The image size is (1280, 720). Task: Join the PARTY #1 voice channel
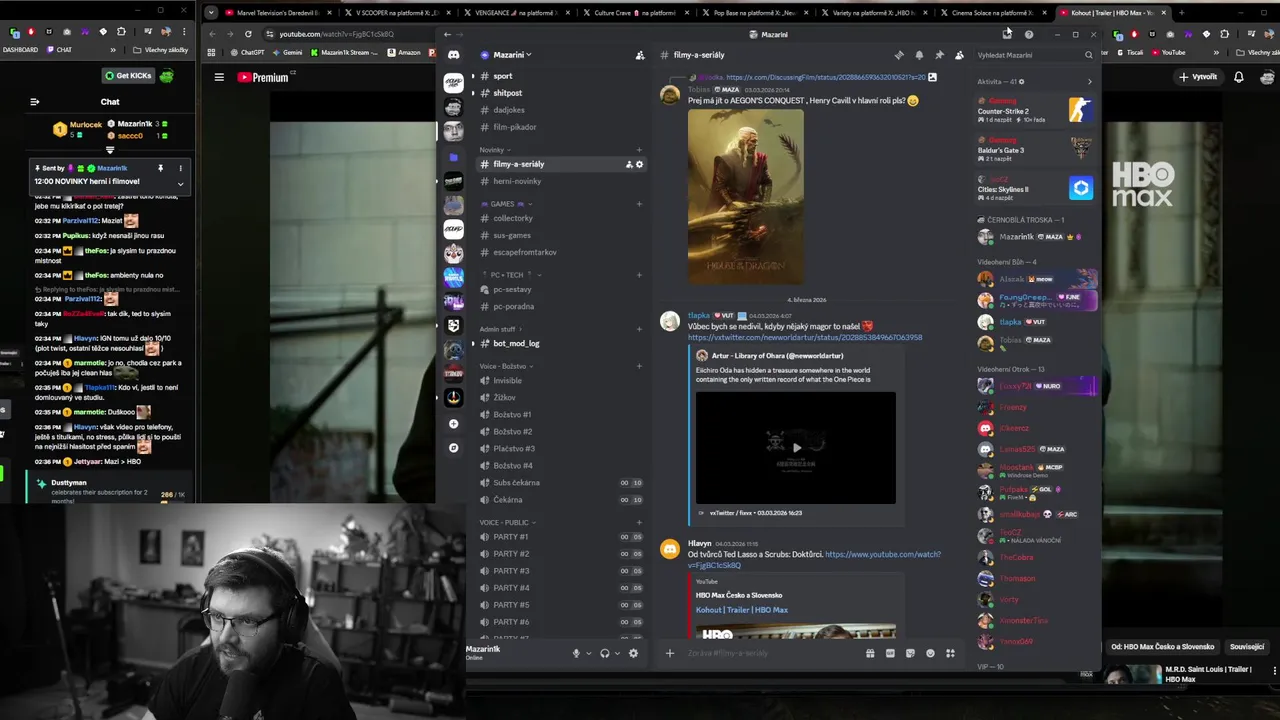coord(561,537)
